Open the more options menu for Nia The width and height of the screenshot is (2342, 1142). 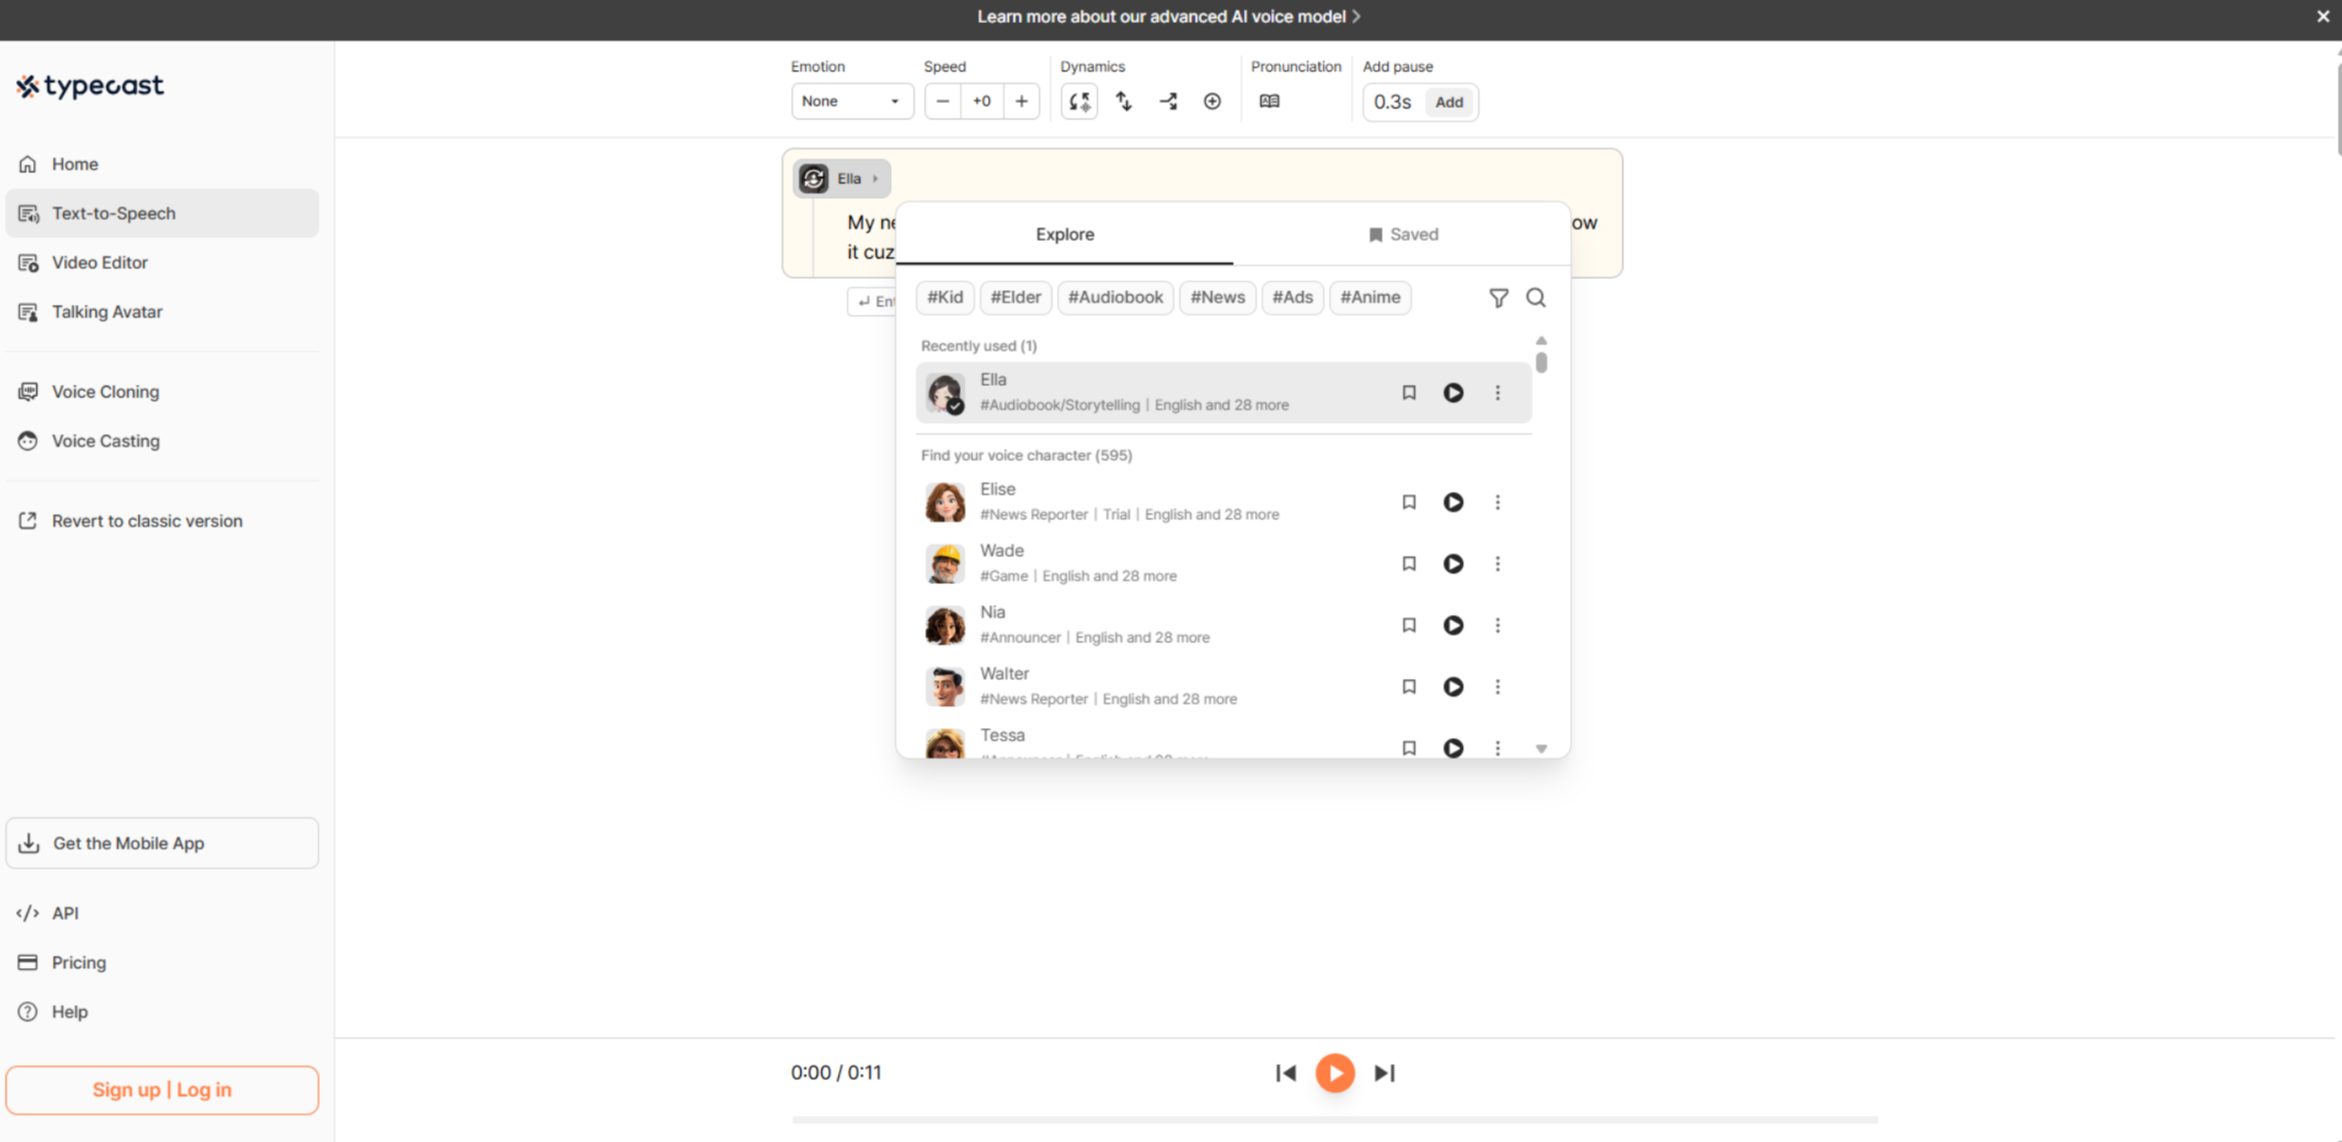(x=1497, y=624)
